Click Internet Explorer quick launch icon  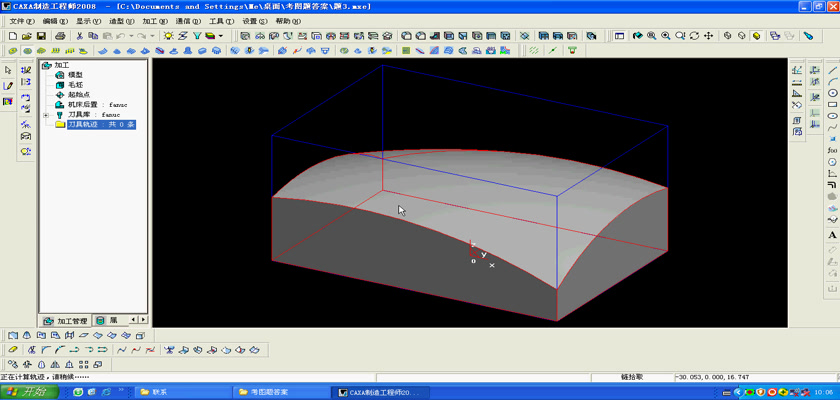click(106, 392)
